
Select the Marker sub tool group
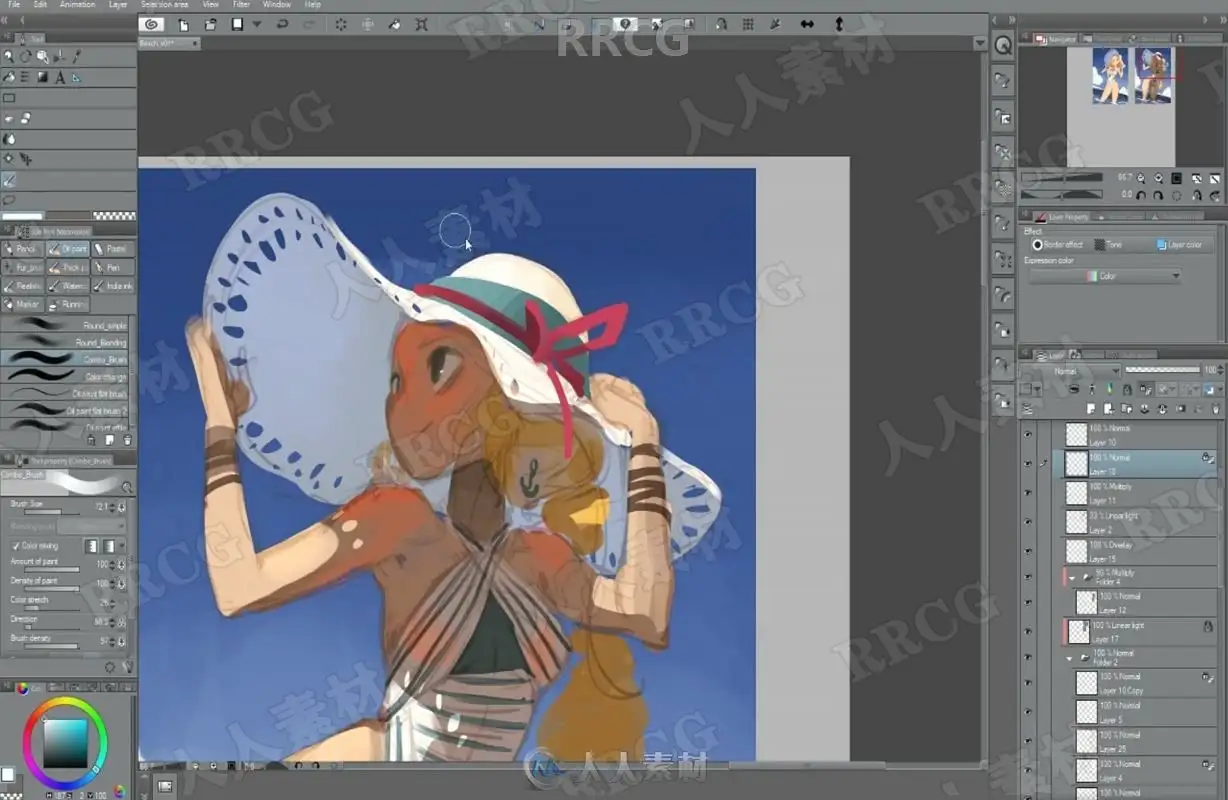pyautogui.click(x=23, y=304)
